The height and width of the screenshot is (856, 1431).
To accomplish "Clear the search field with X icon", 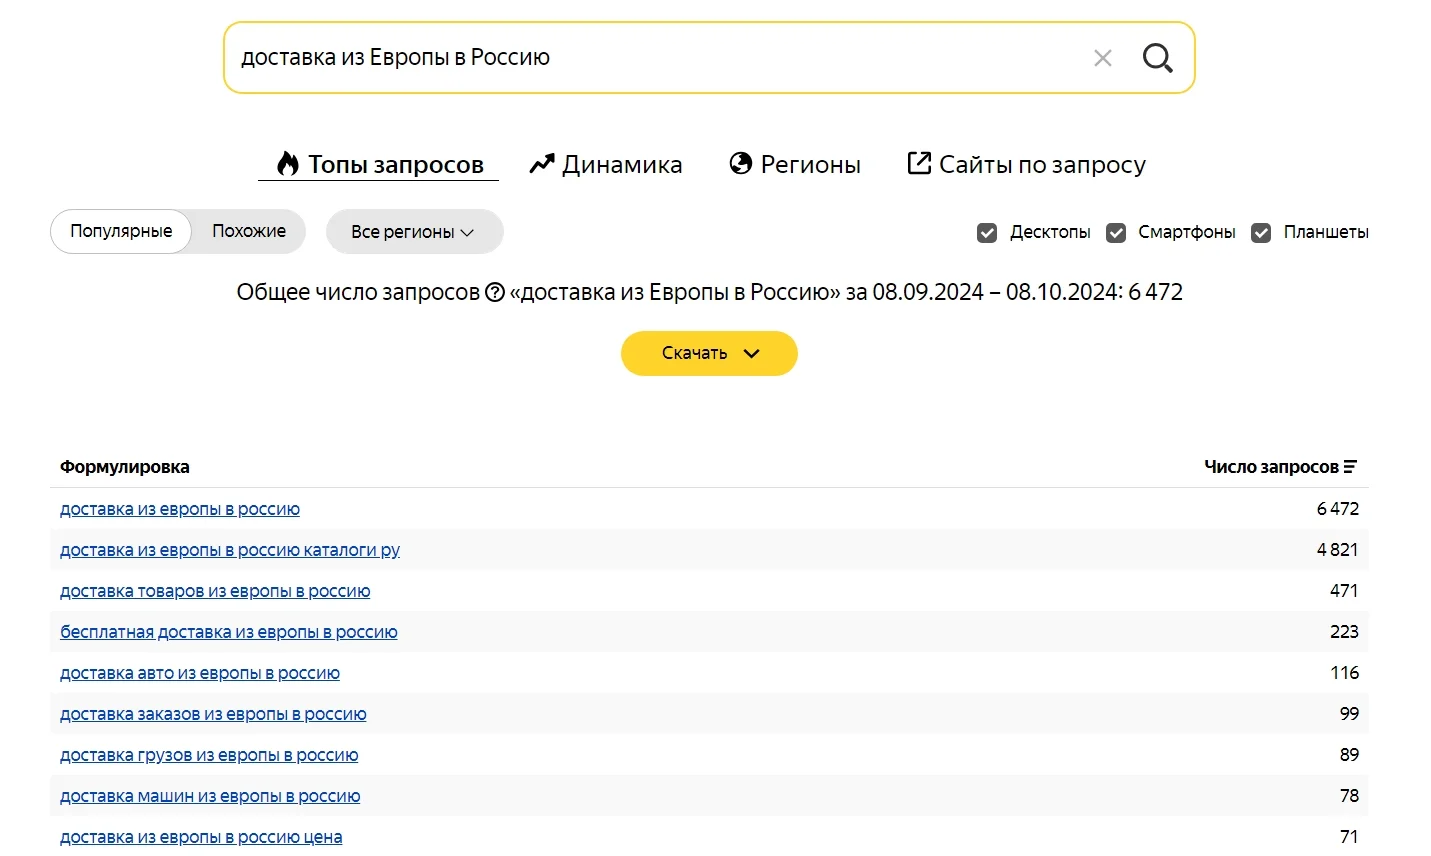I will (x=1102, y=58).
